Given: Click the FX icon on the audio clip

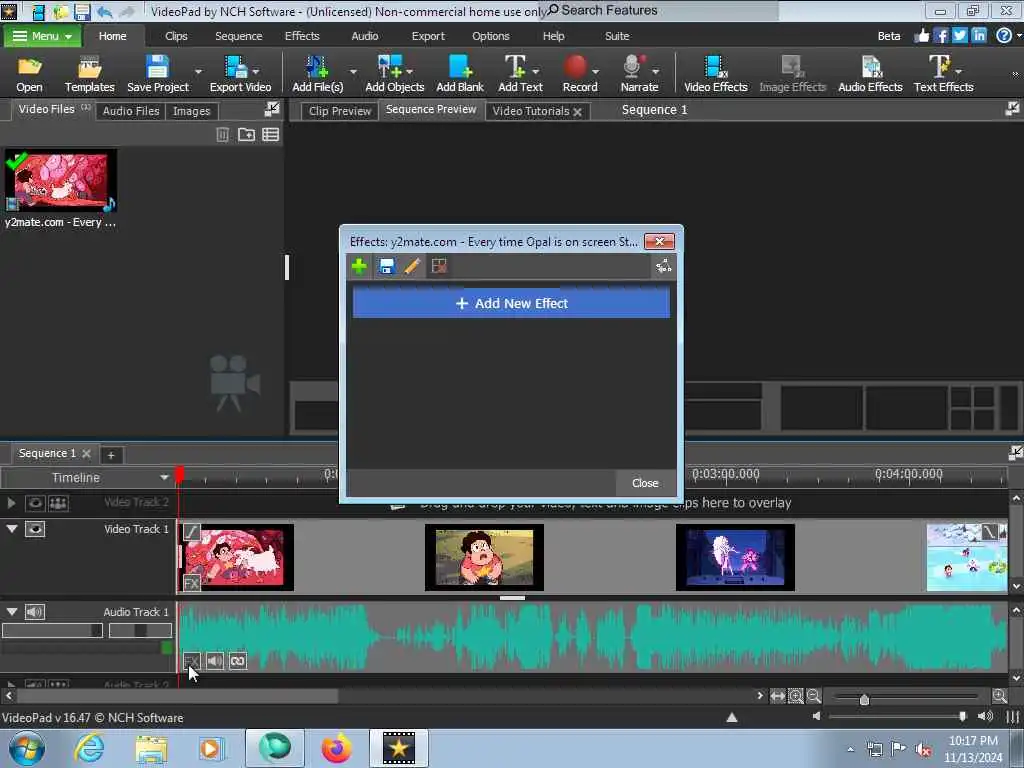Looking at the screenshot, I should click(191, 661).
